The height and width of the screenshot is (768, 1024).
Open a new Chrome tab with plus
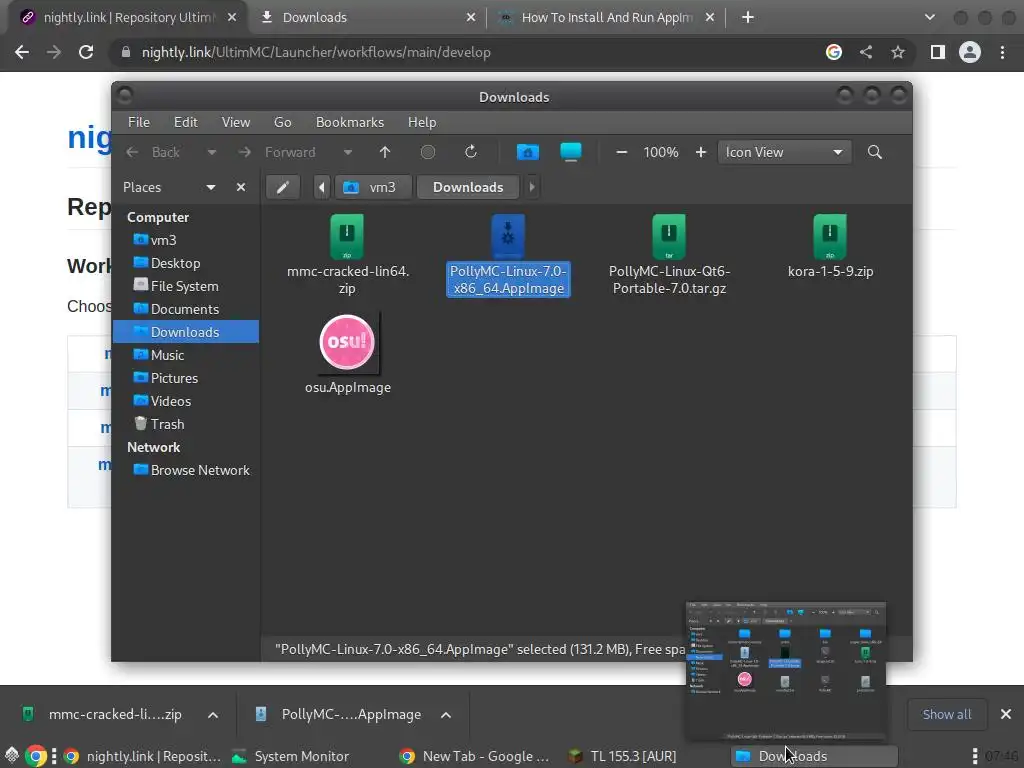tap(748, 18)
